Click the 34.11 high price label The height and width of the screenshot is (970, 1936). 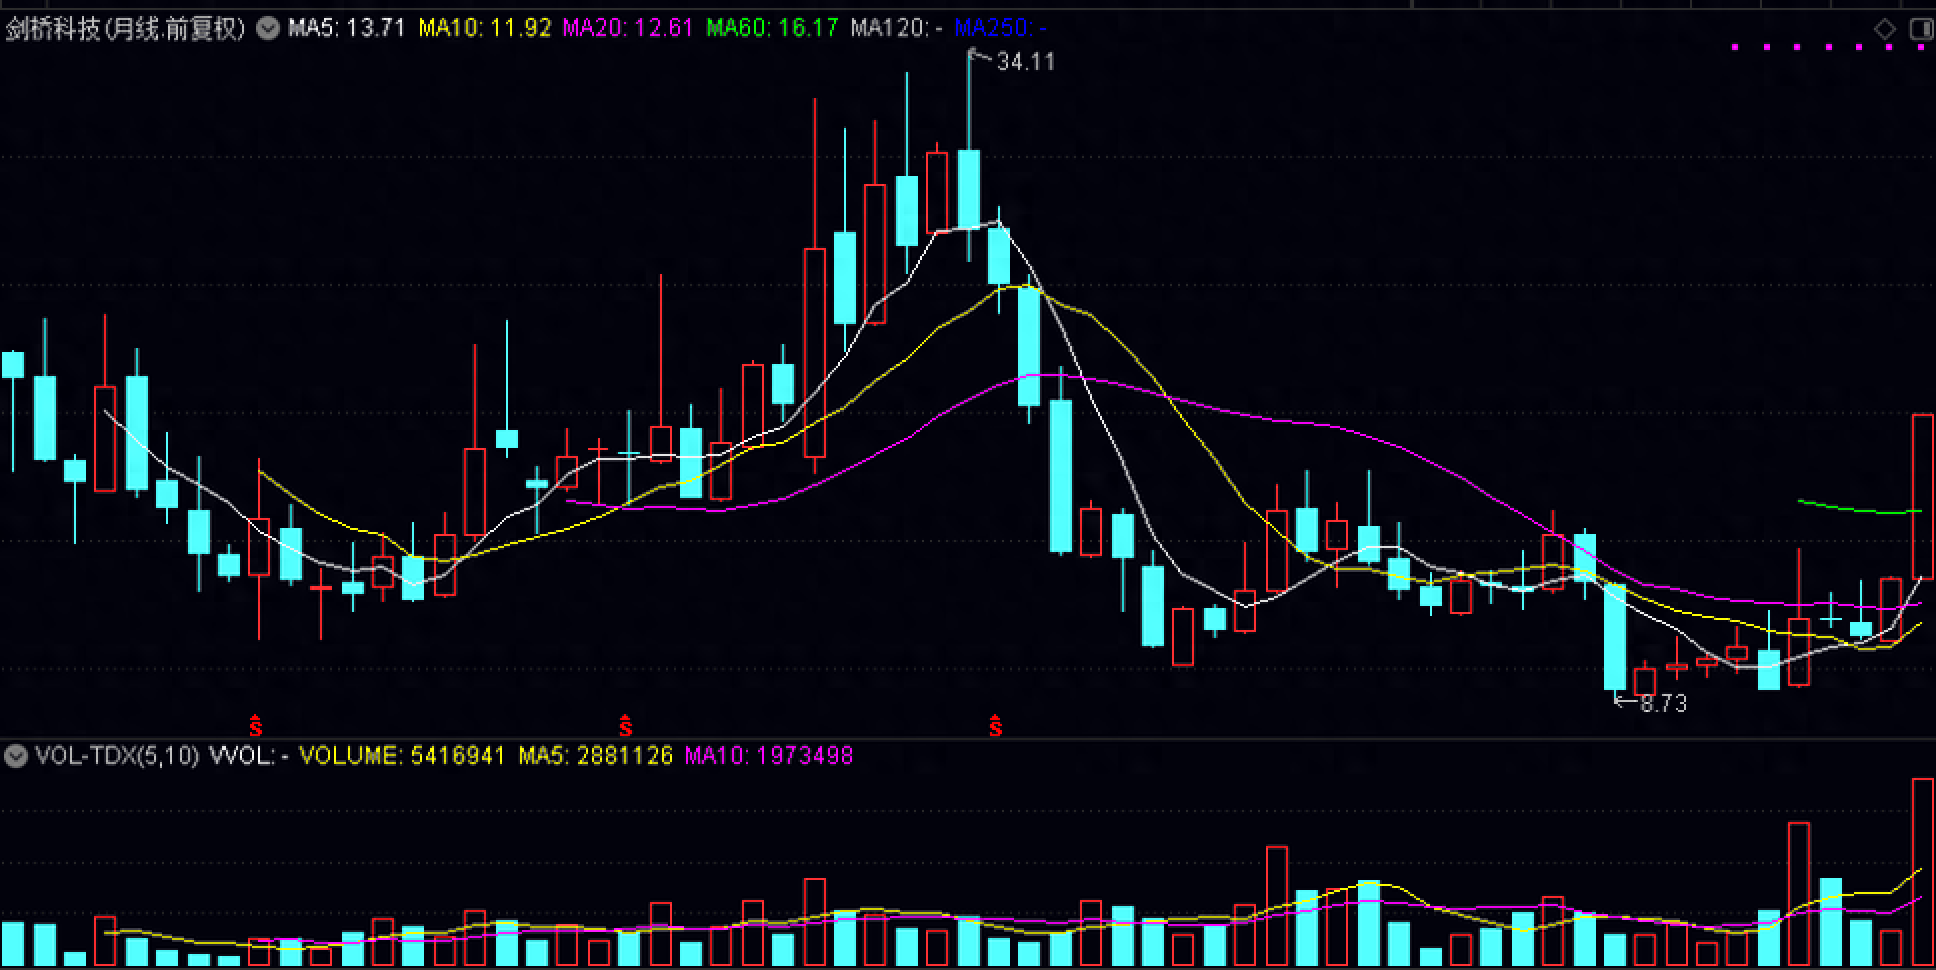point(1026,62)
